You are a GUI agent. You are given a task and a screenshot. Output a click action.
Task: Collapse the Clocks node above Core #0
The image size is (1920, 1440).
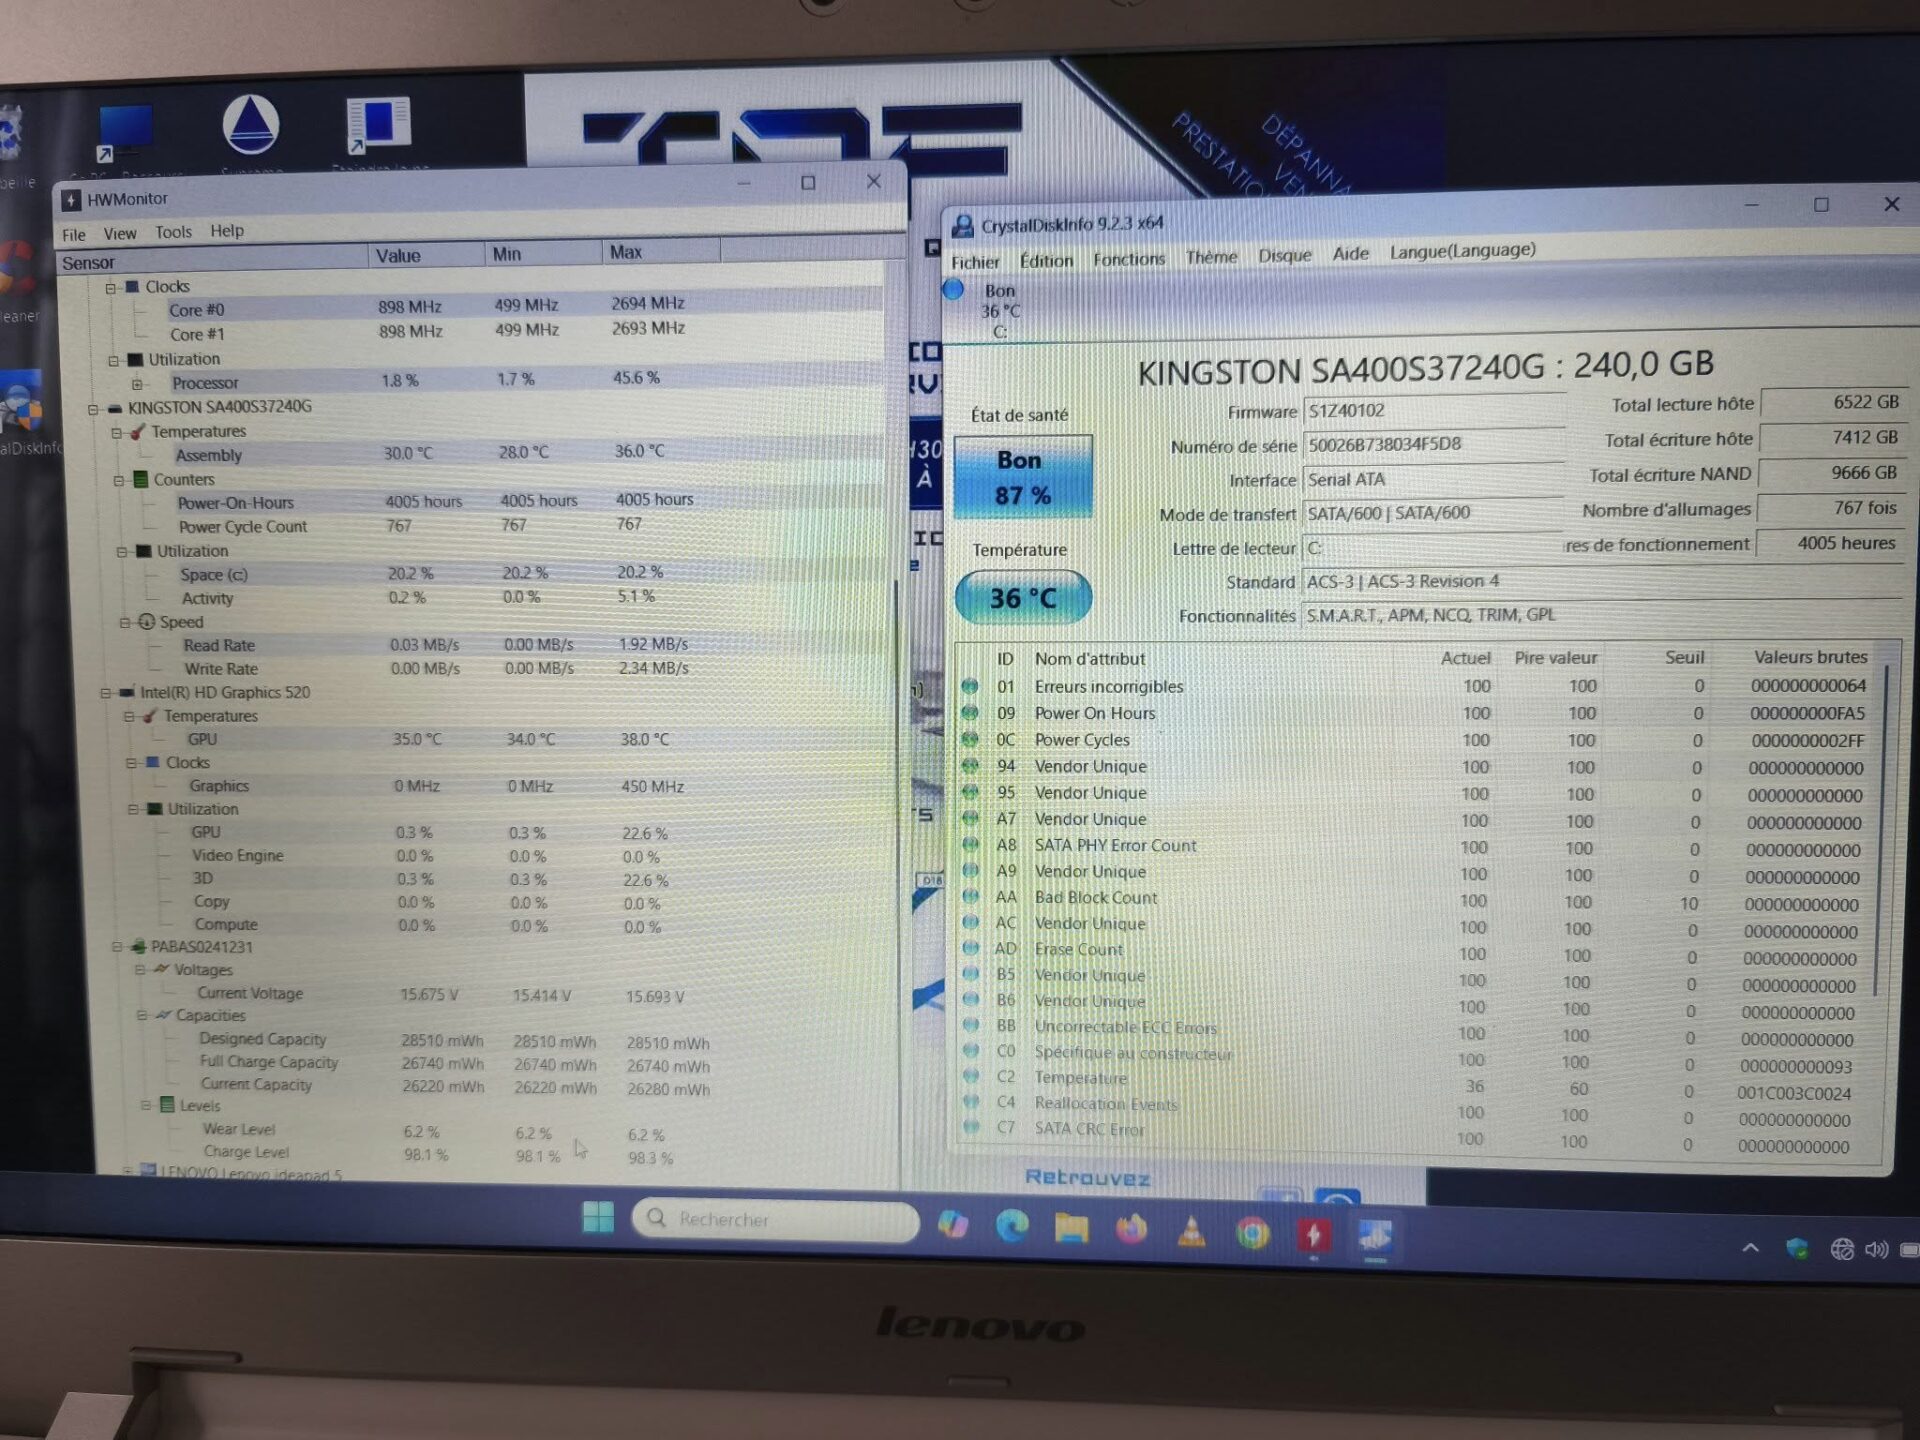point(111,288)
